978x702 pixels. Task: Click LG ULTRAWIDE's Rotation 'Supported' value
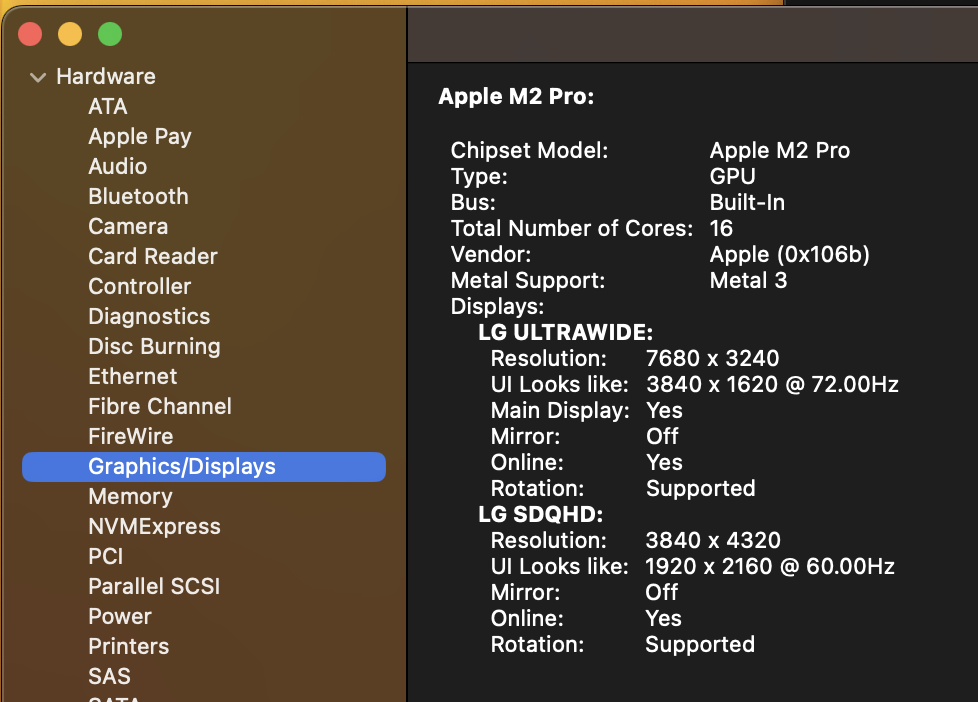click(x=700, y=489)
